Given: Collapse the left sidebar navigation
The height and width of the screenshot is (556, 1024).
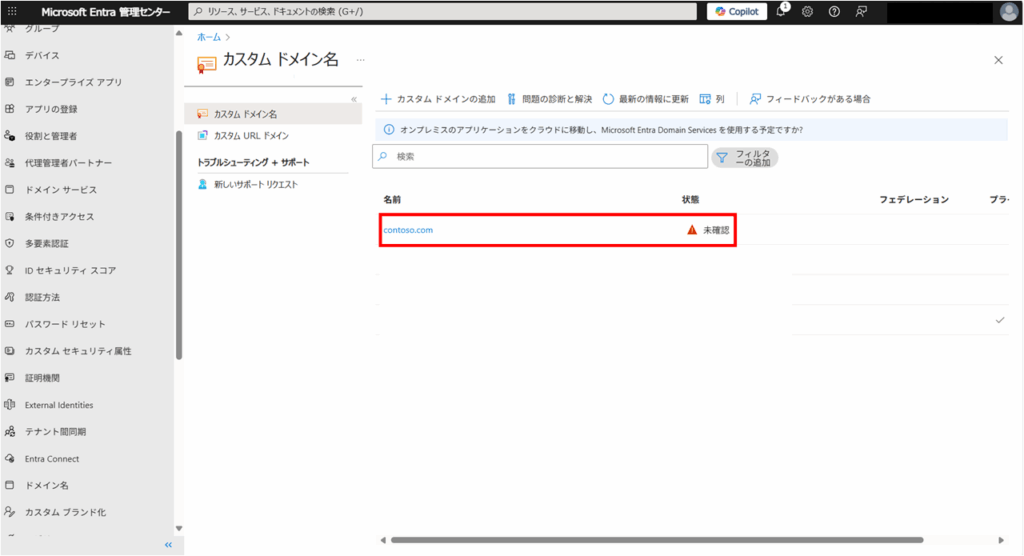Looking at the screenshot, I should [168, 545].
